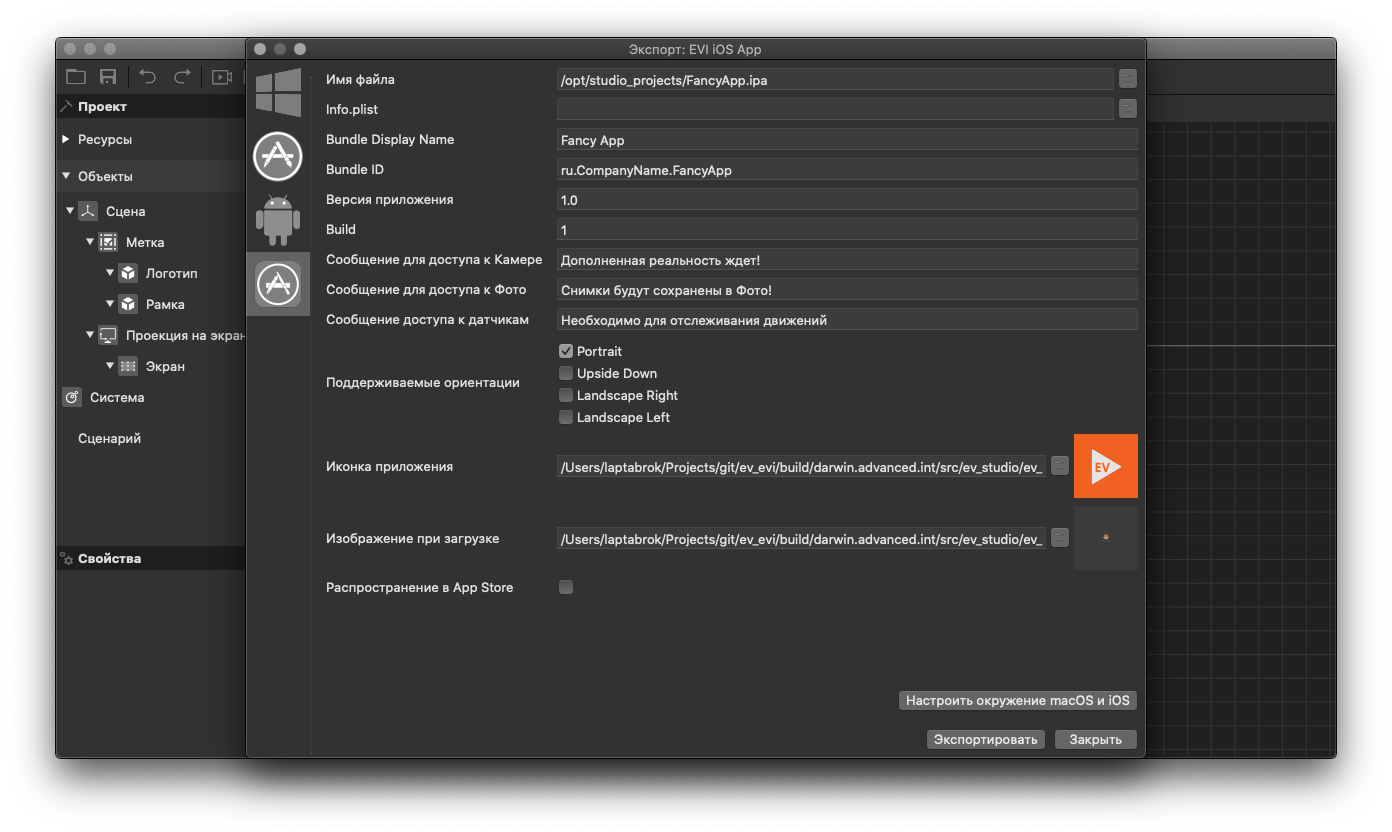Click the app icon thumbnail preview
Screen dimensions: 1392x832
tap(1105, 465)
